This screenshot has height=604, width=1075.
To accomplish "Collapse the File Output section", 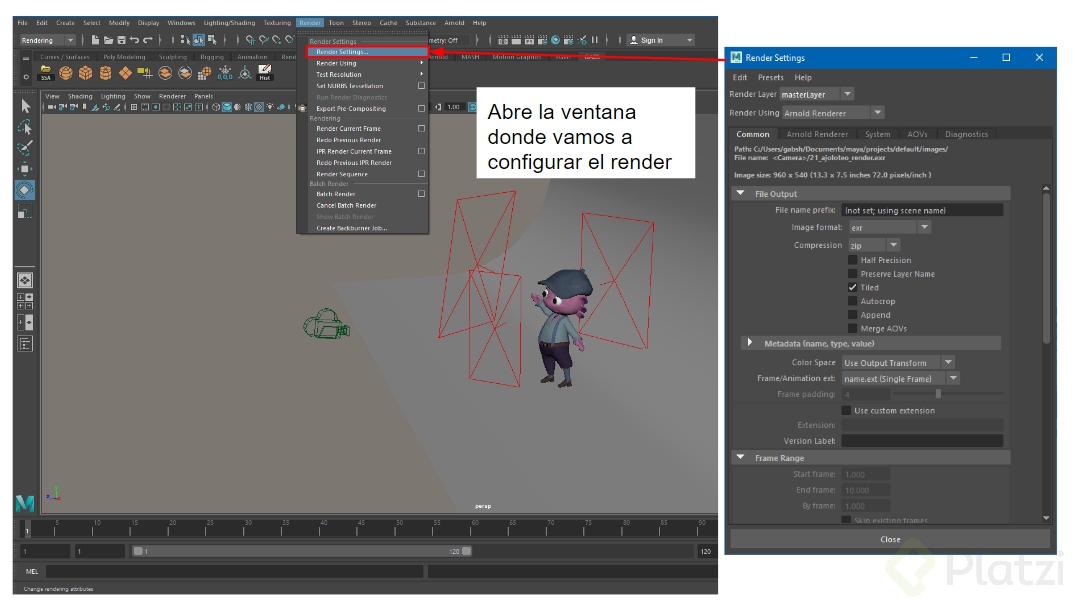I will coord(740,193).
